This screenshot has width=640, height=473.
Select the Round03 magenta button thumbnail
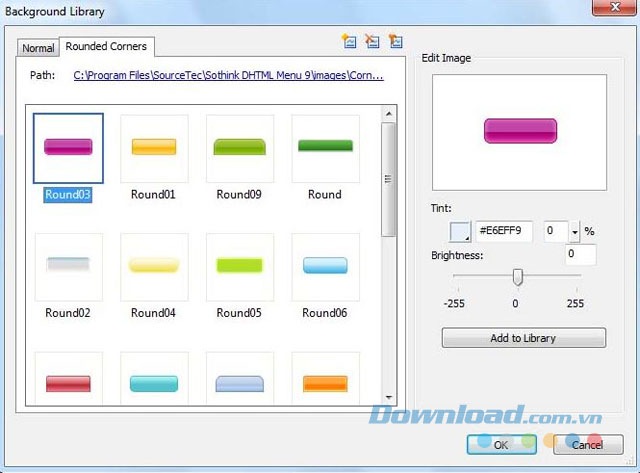[68, 147]
